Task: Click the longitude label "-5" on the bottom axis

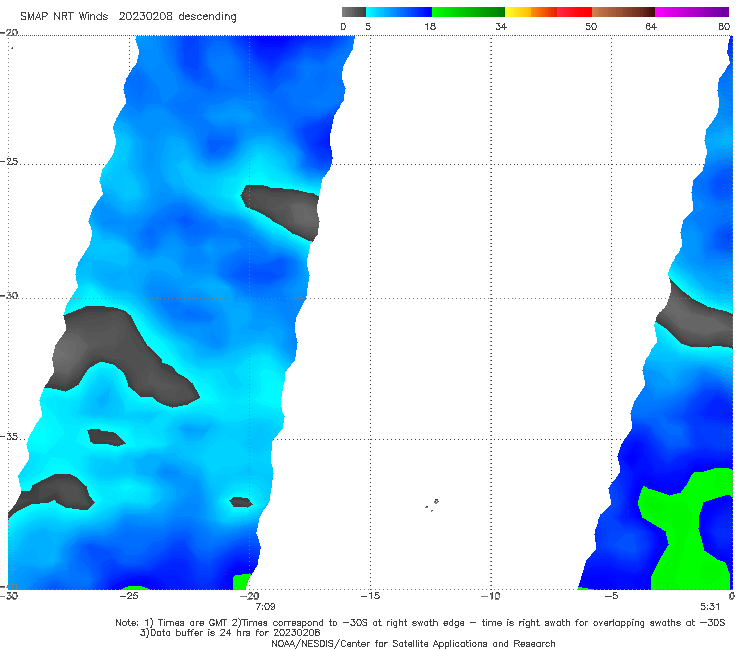Action: 611,596
